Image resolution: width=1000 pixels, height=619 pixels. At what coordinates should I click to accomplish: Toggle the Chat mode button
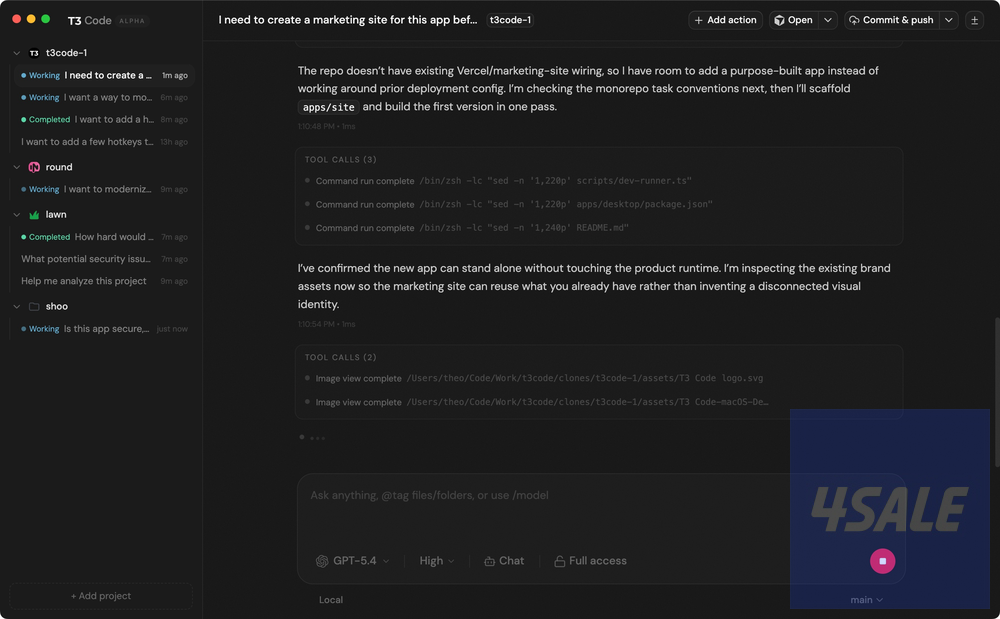pyautogui.click(x=504, y=561)
